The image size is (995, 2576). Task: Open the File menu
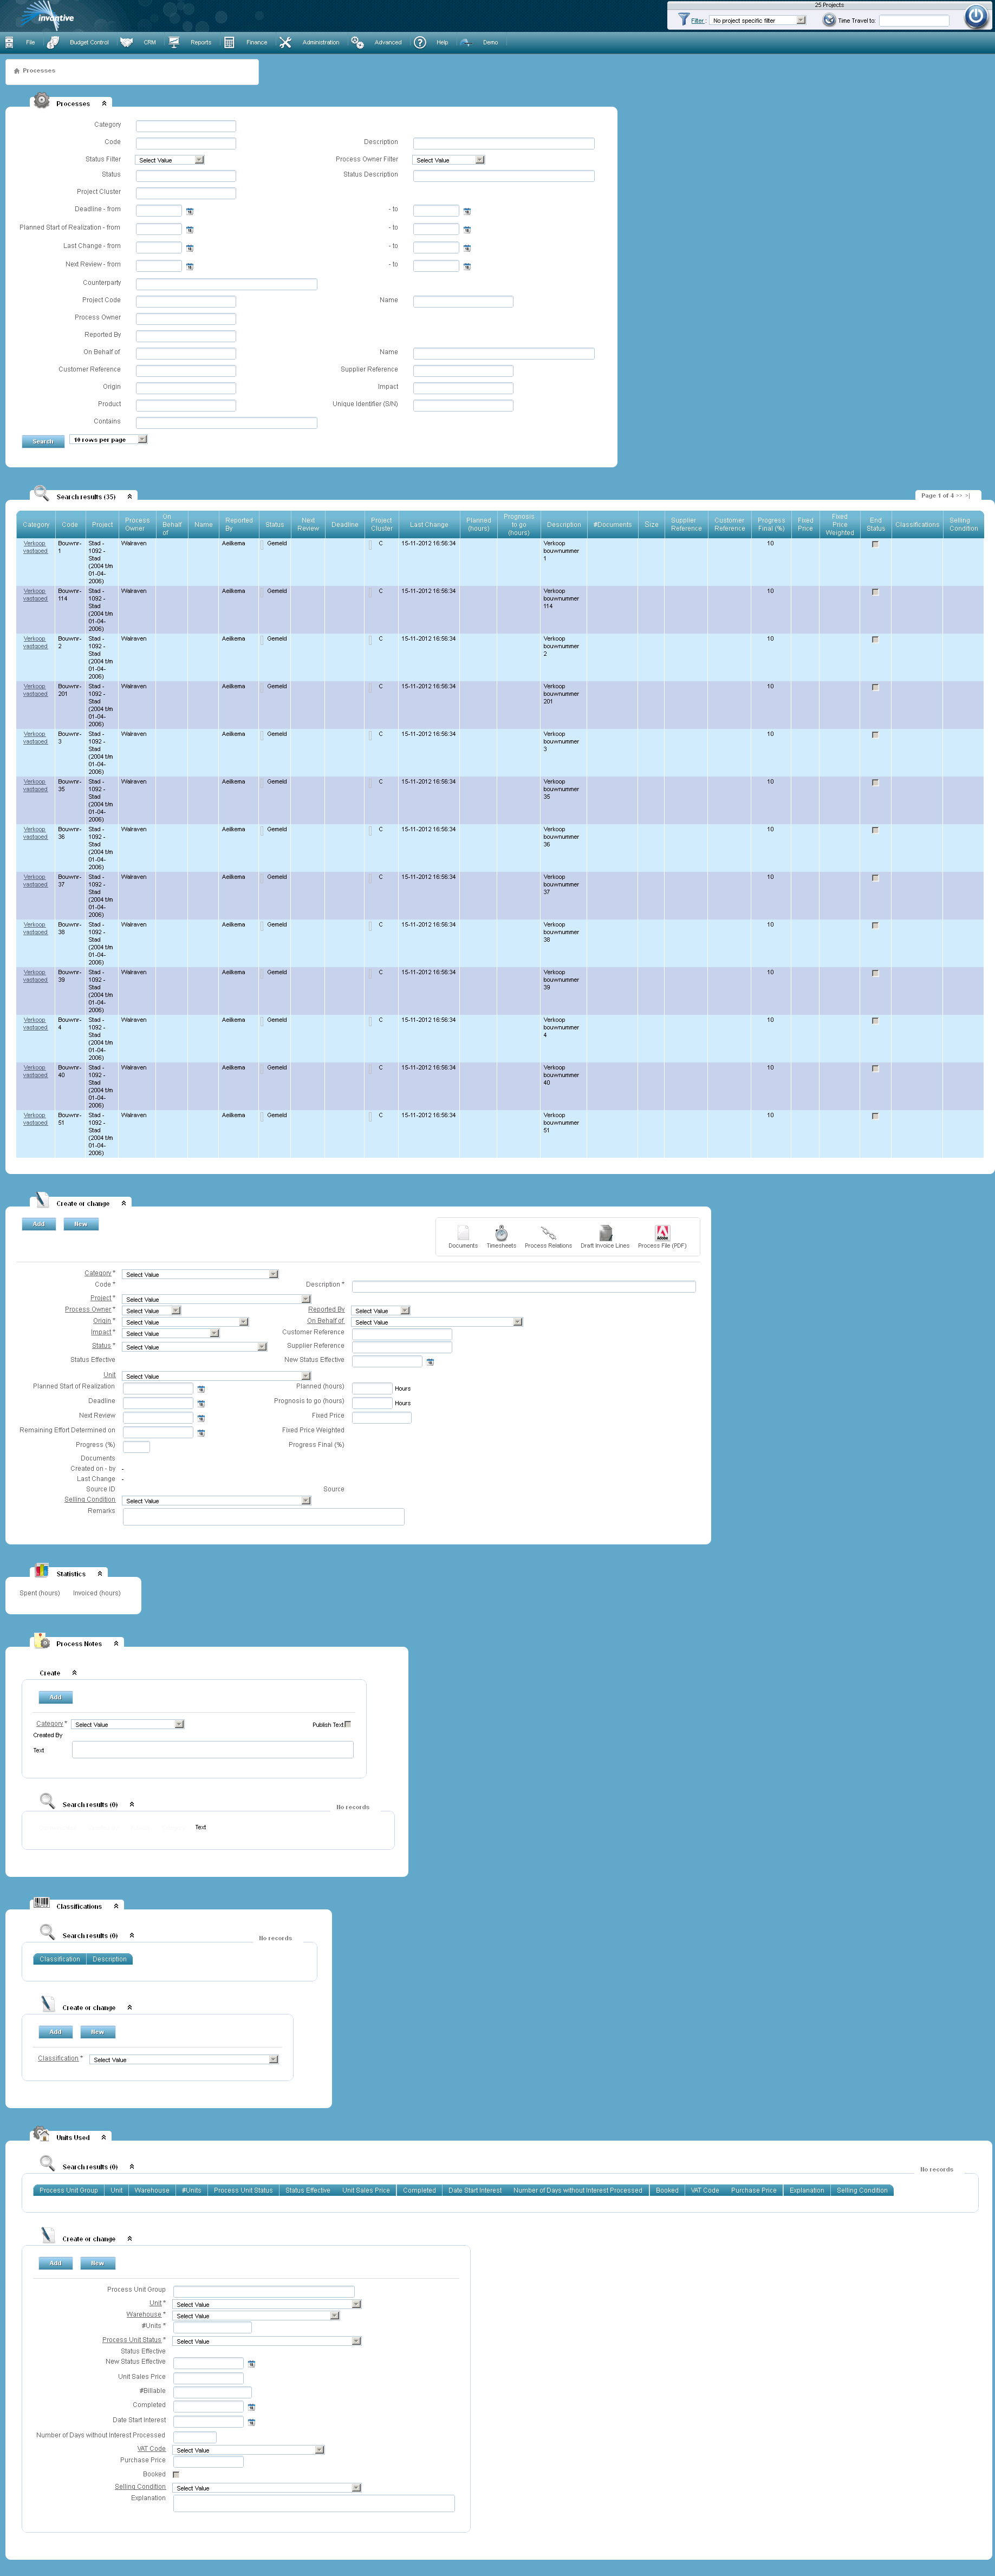click(30, 42)
